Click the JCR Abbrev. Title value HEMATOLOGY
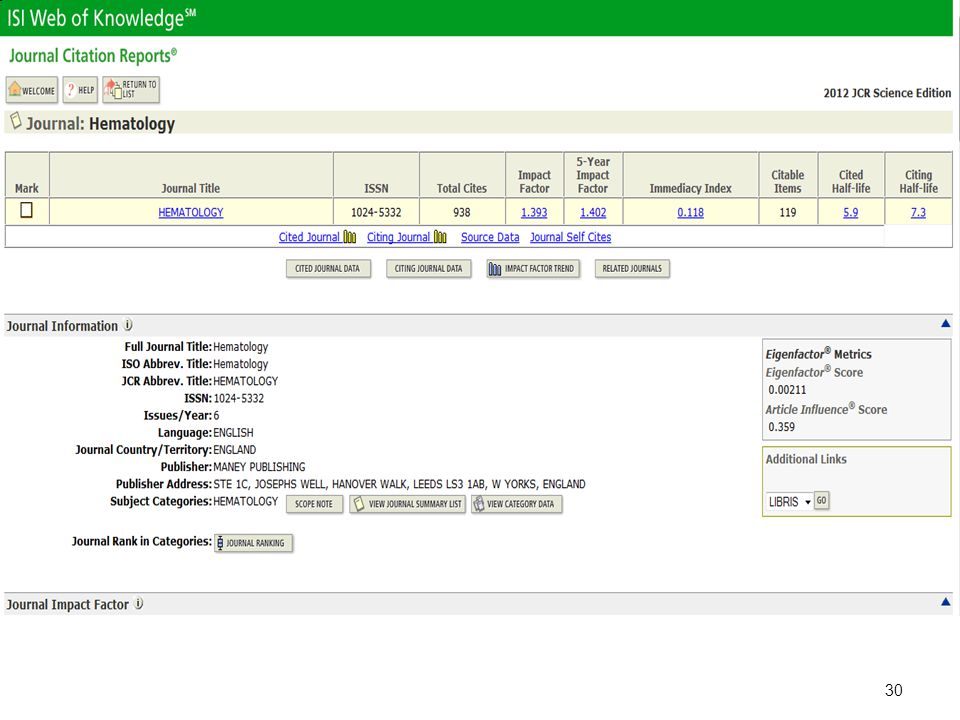 click(x=246, y=381)
